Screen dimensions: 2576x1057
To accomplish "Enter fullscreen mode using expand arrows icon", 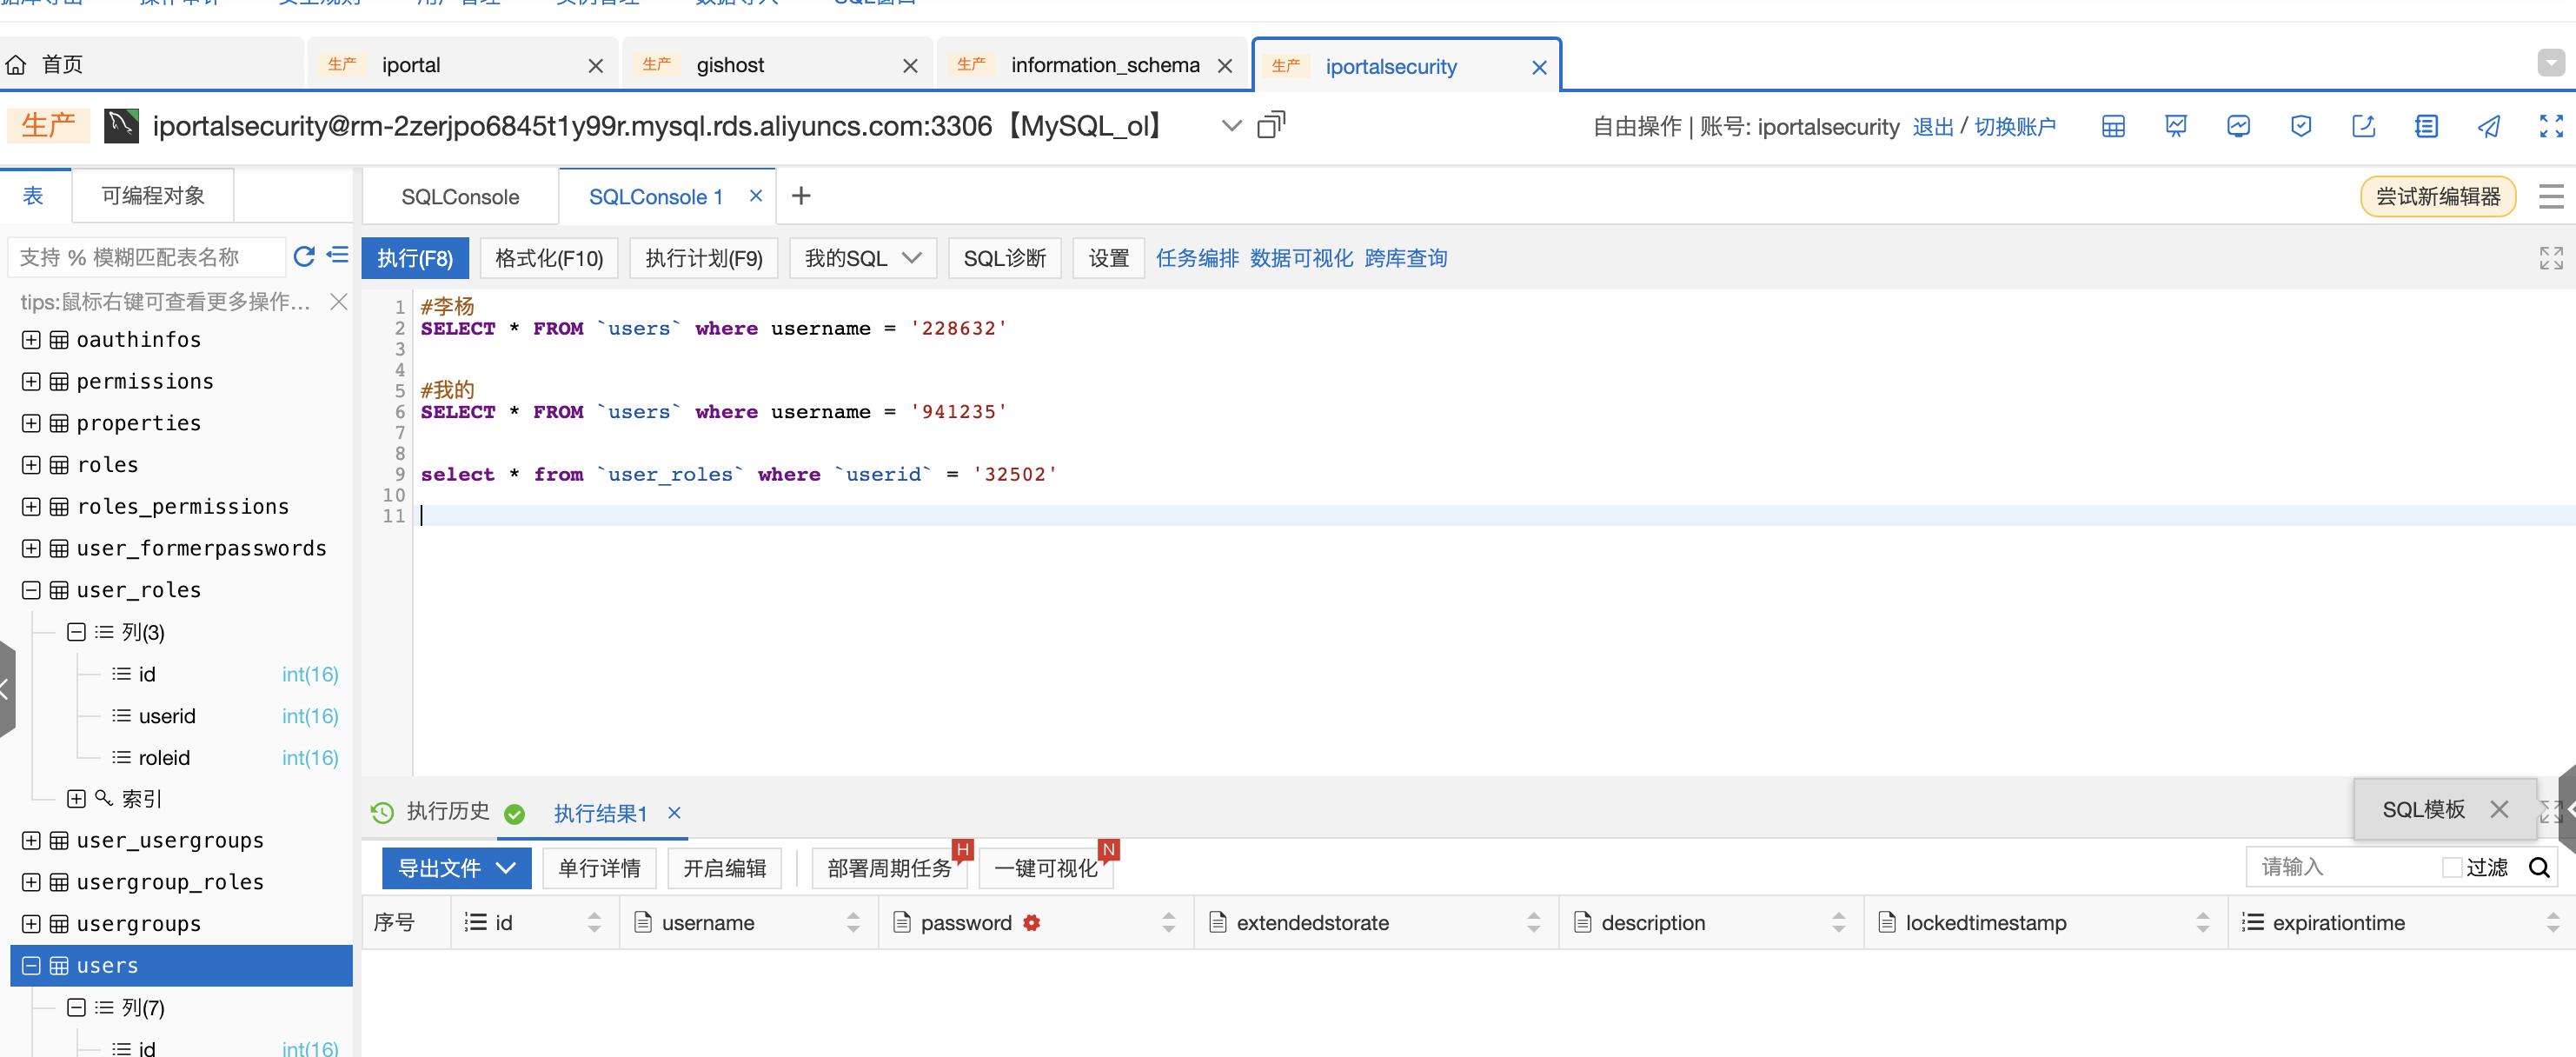I will (x=2549, y=126).
